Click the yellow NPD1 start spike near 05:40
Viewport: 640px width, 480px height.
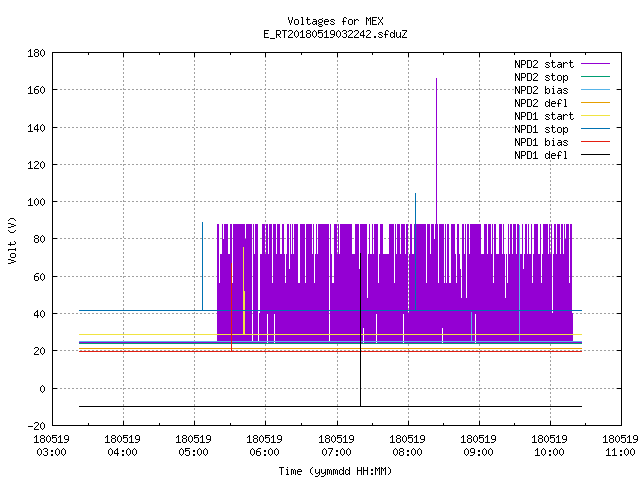[244, 291]
